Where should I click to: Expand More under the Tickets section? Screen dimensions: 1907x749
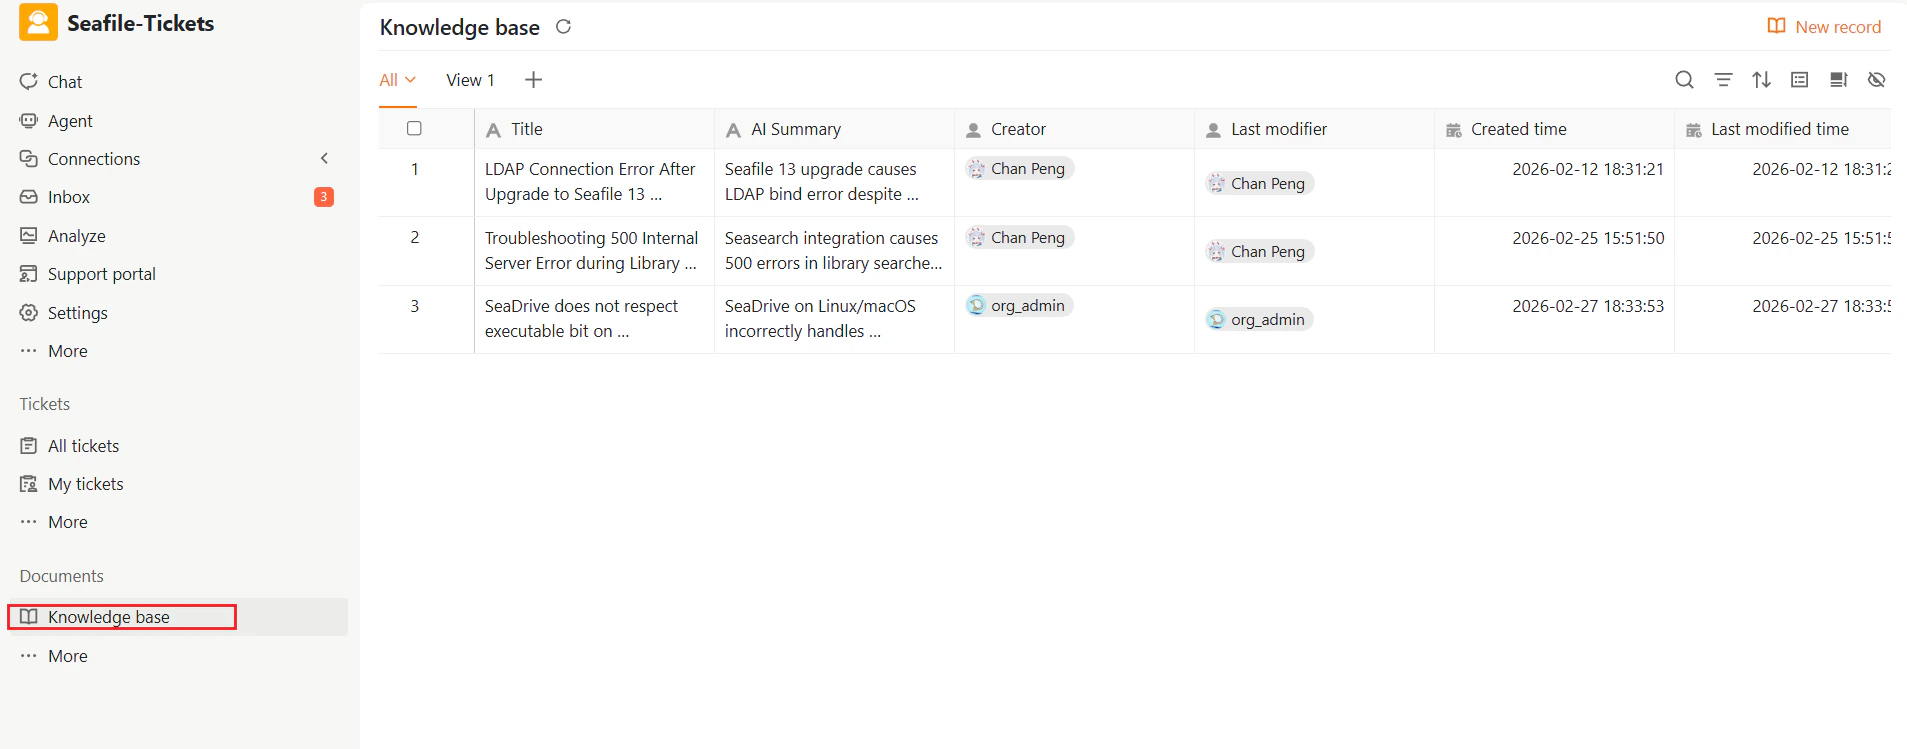pos(68,522)
